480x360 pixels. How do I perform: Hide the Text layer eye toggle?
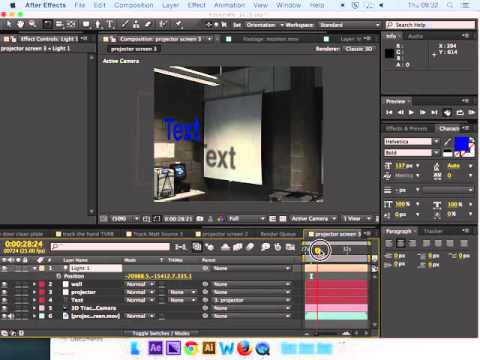tap(4, 300)
